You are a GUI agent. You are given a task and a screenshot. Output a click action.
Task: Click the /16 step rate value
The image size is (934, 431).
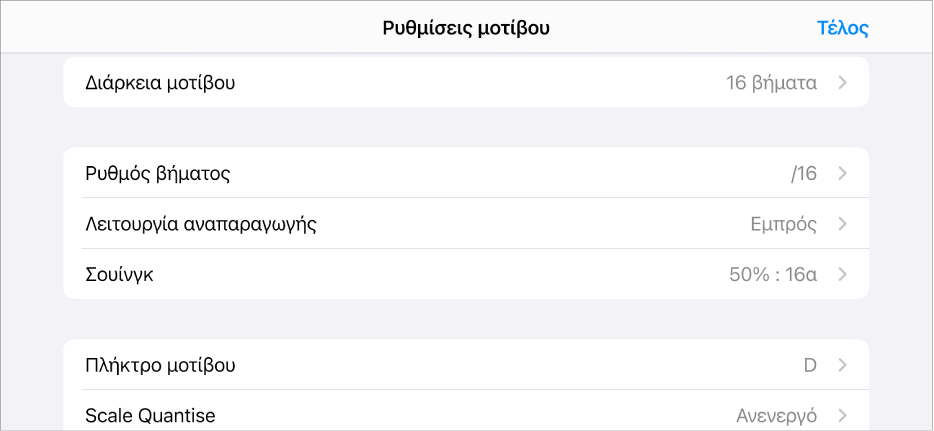click(x=803, y=174)
